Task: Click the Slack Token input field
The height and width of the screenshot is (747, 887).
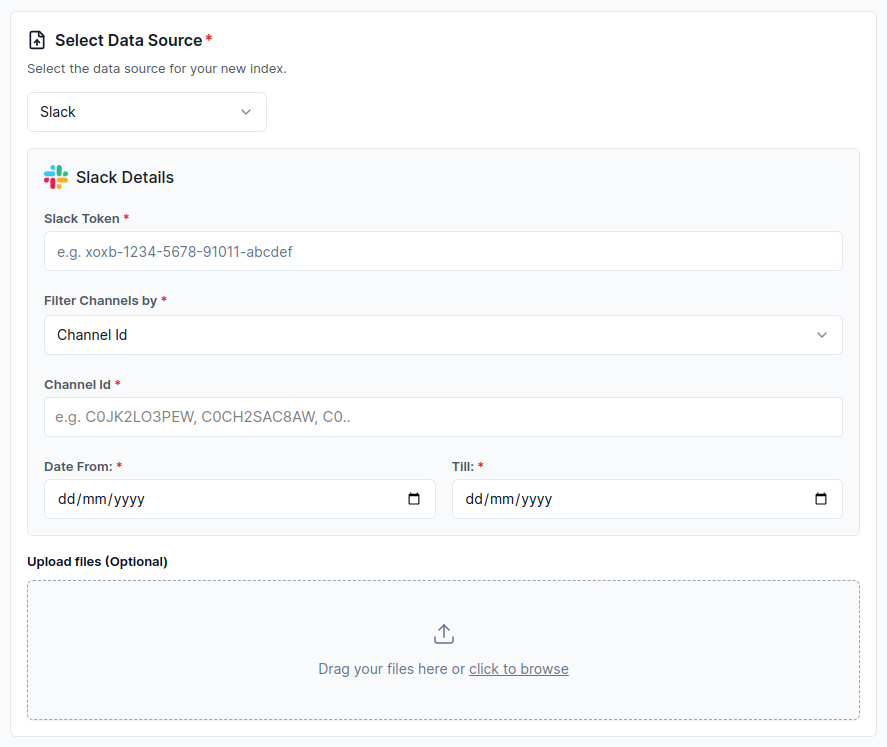Action: click(x=443, y=251)
